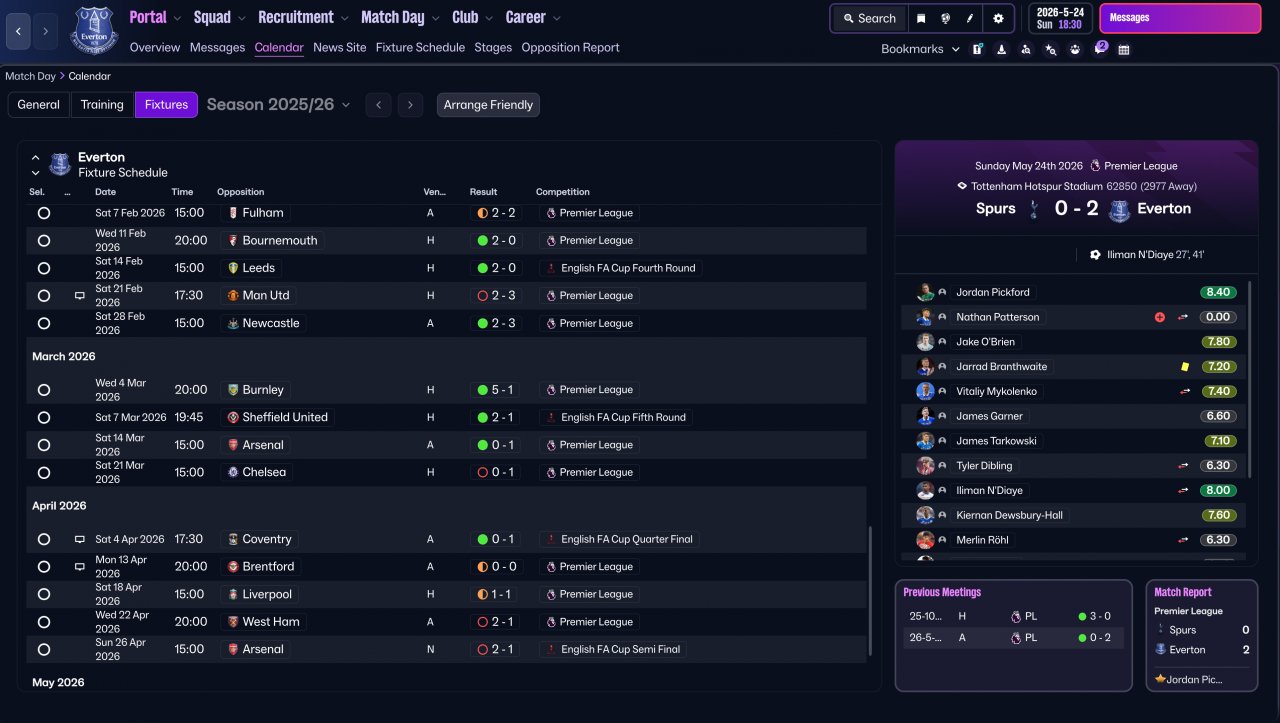1280x723 pixels.
Task: Click the TV icon on Coventry row
Action: [x=79, y=539]
